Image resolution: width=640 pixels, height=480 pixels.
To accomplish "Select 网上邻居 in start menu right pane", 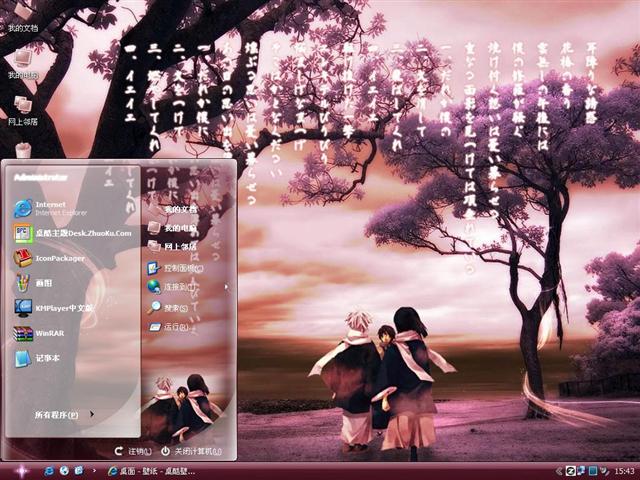I will click(173, 246).
